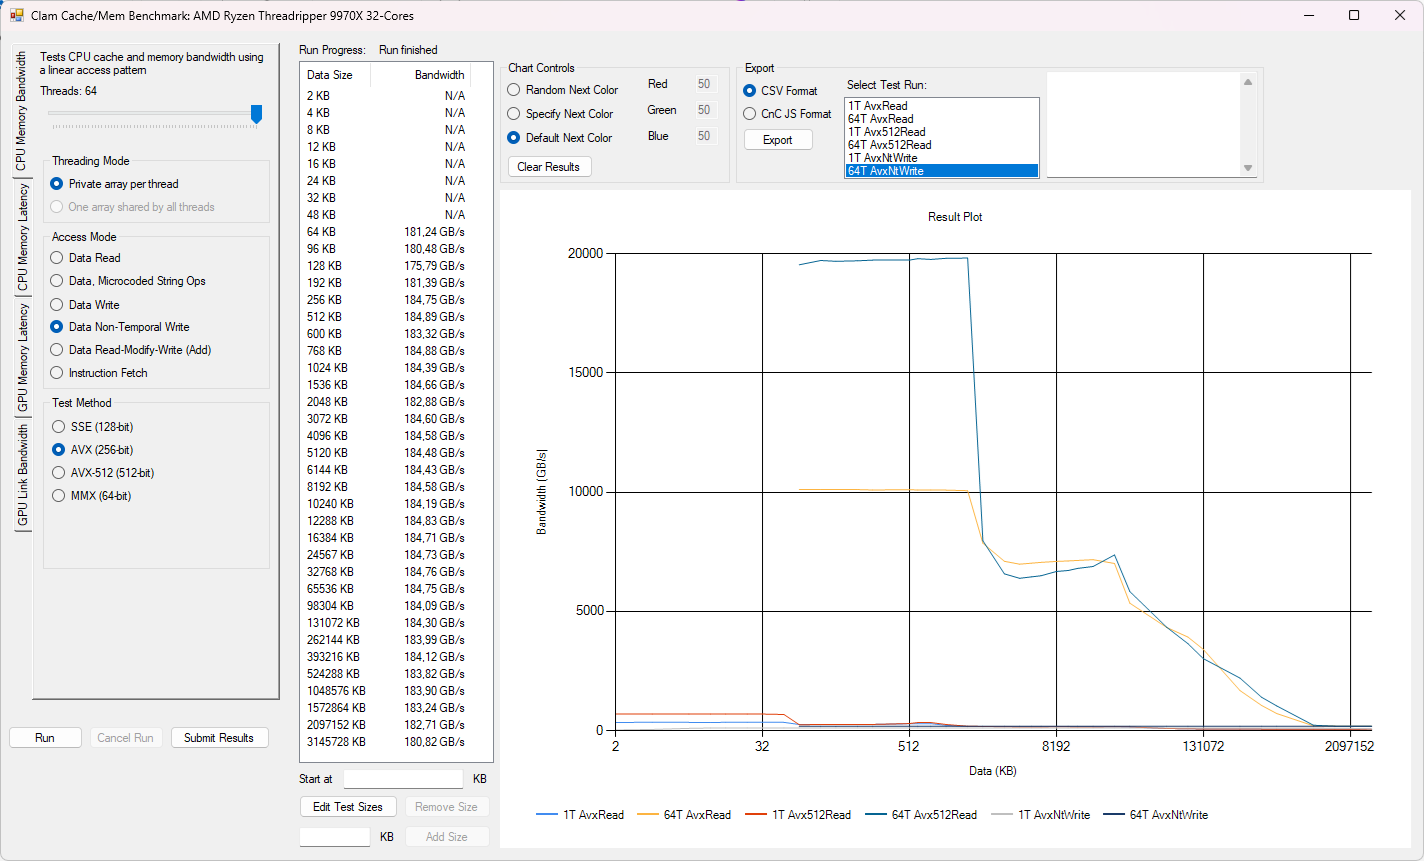
Task: Click the Run button
Action: [x=45, y=738]
